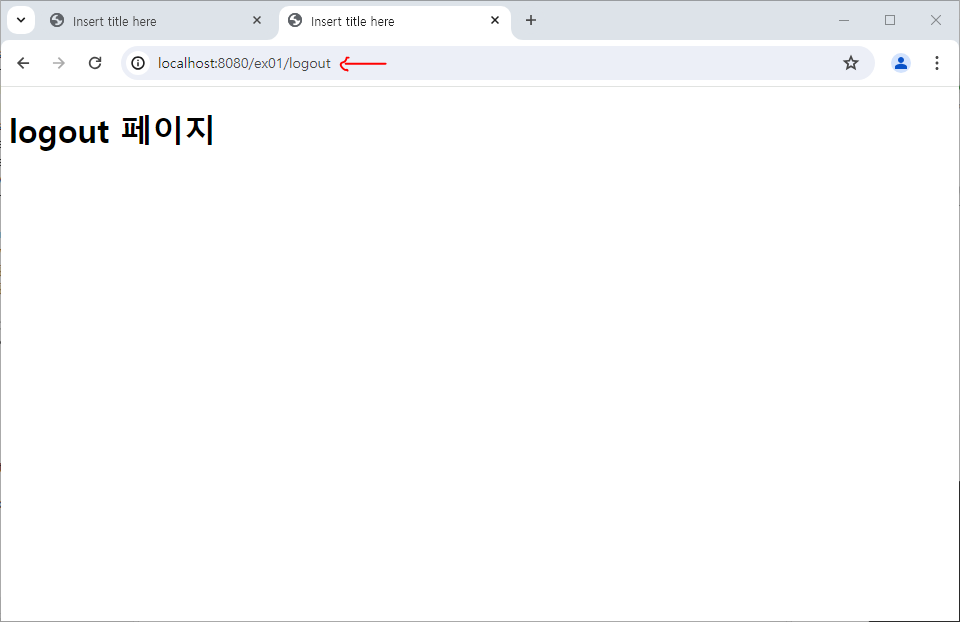The height and width of the screenshot is (622, 960).
Task: Go back to the previous page
Action: (23, 63)
